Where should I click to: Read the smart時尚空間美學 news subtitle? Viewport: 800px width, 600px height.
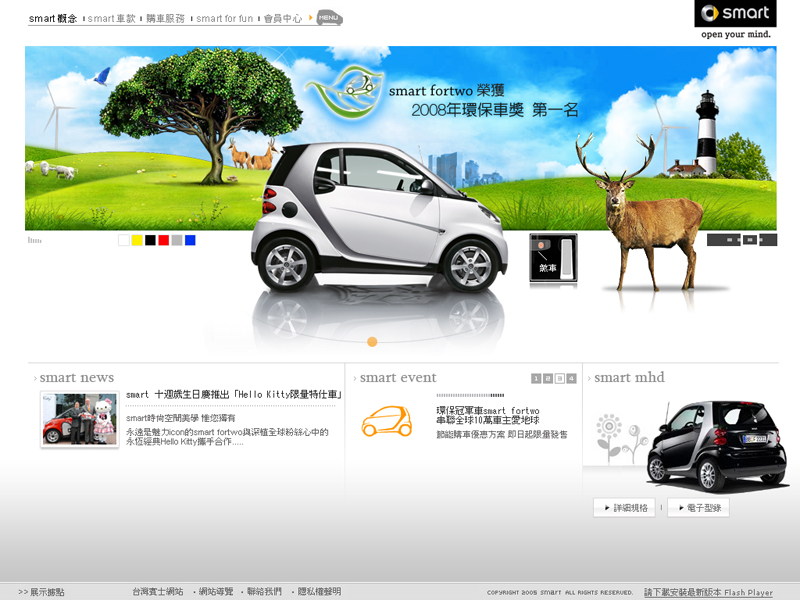(181, 418)
